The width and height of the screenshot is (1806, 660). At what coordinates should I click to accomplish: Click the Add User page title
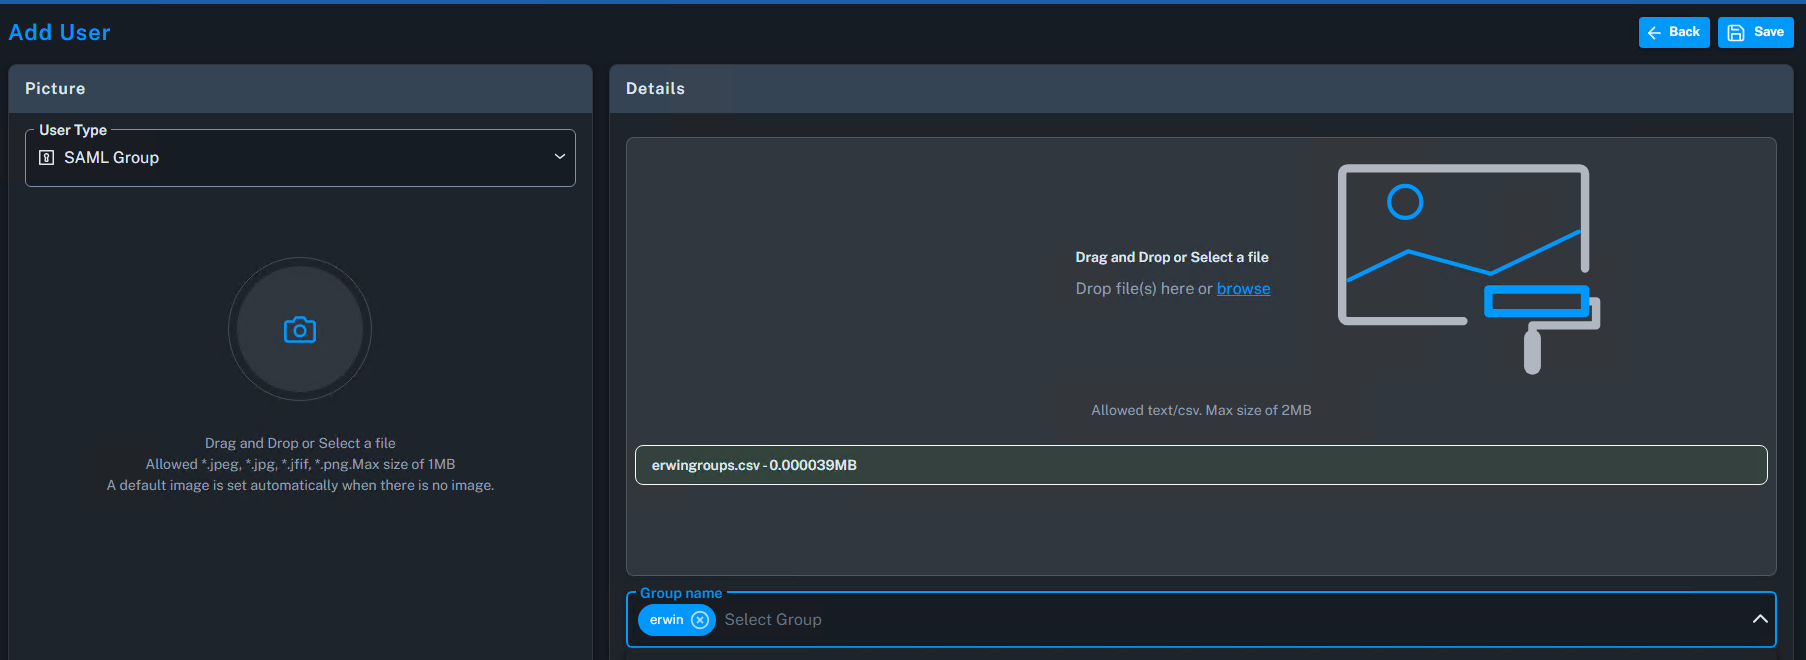(59, 33)
